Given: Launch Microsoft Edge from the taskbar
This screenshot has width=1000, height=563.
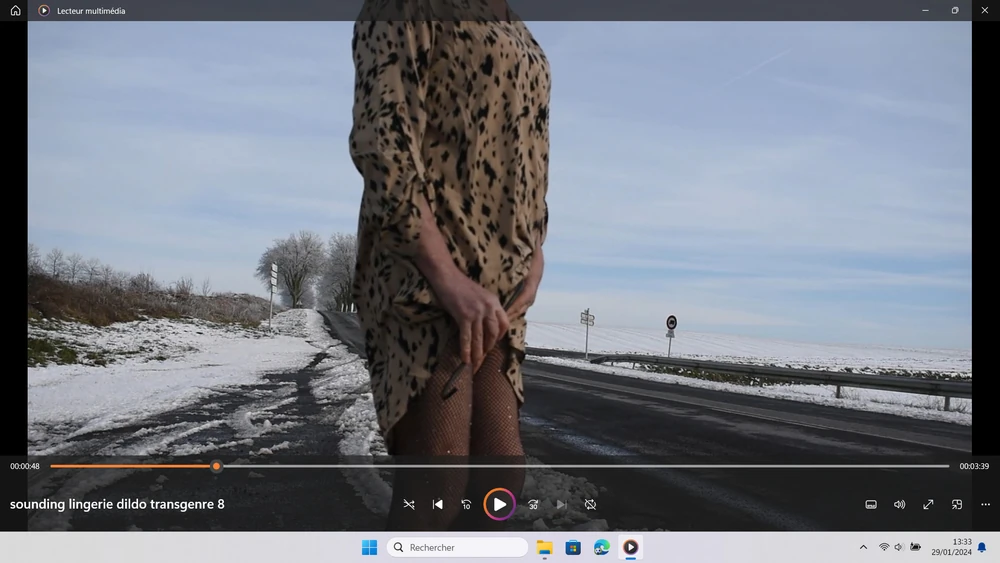Looking at the screenshot, I should tap(602, 547).
